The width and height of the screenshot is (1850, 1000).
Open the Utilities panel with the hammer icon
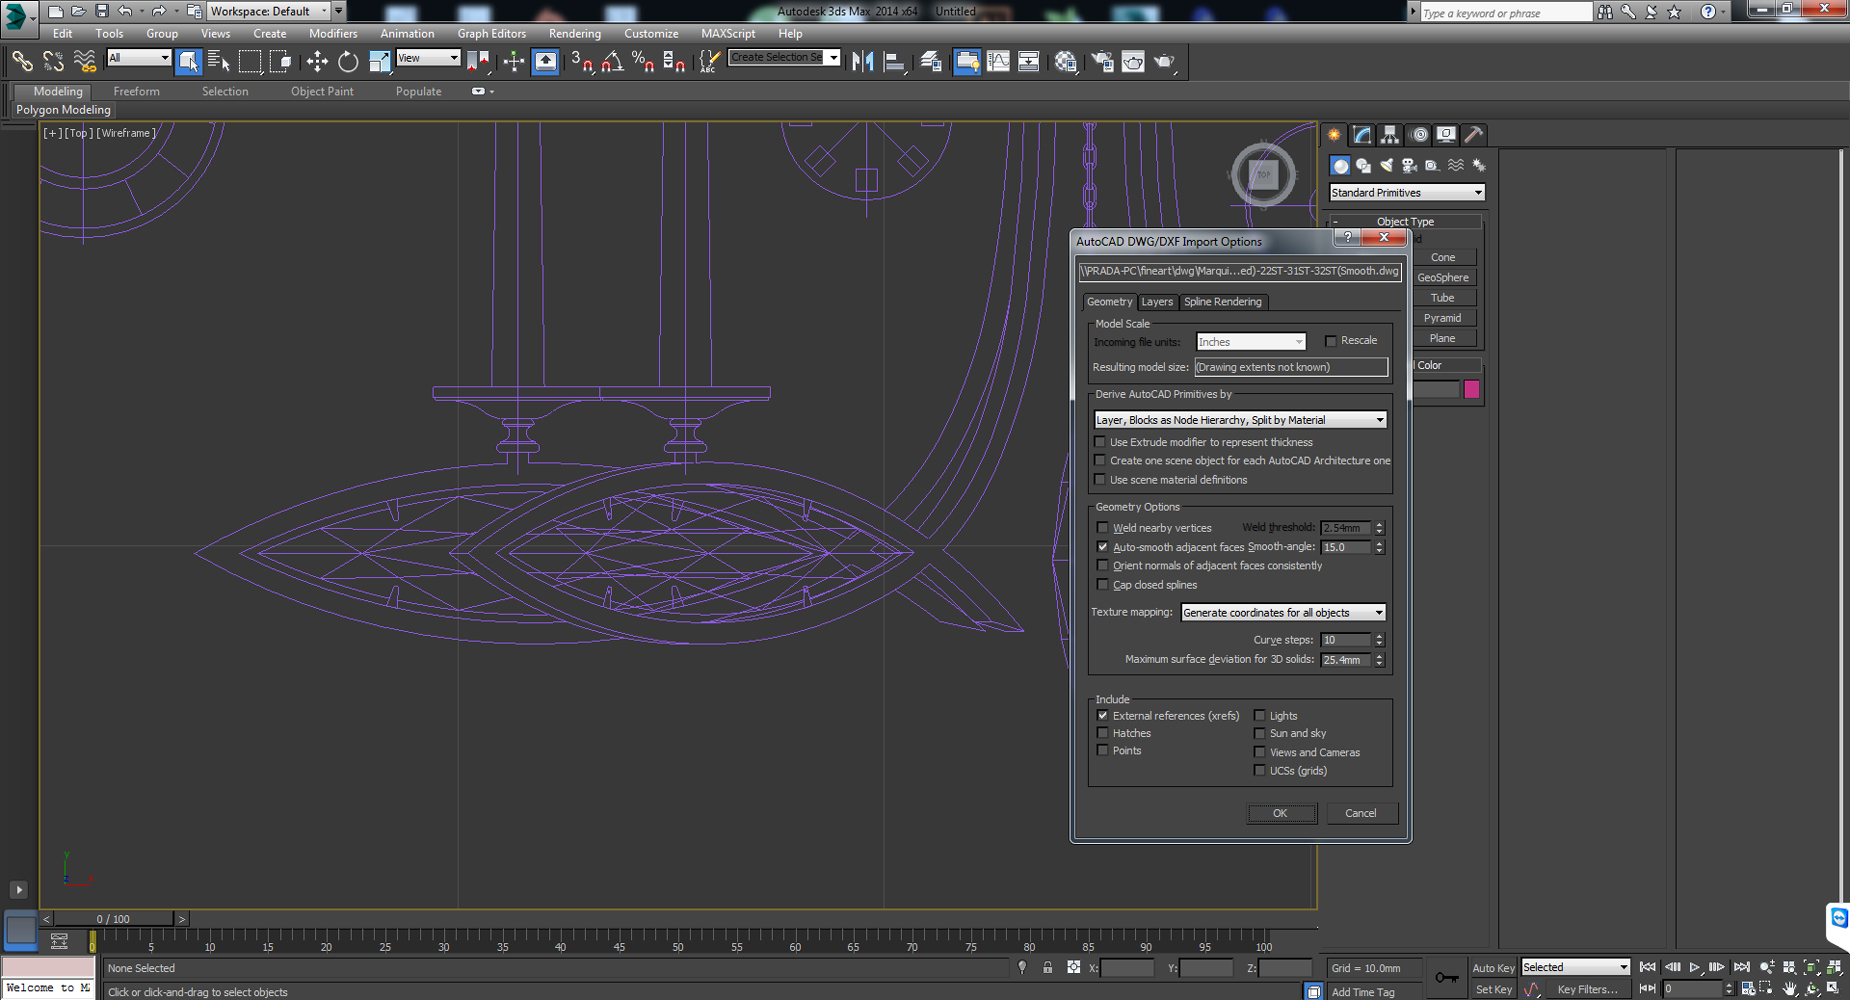[x=1474, y=135]
